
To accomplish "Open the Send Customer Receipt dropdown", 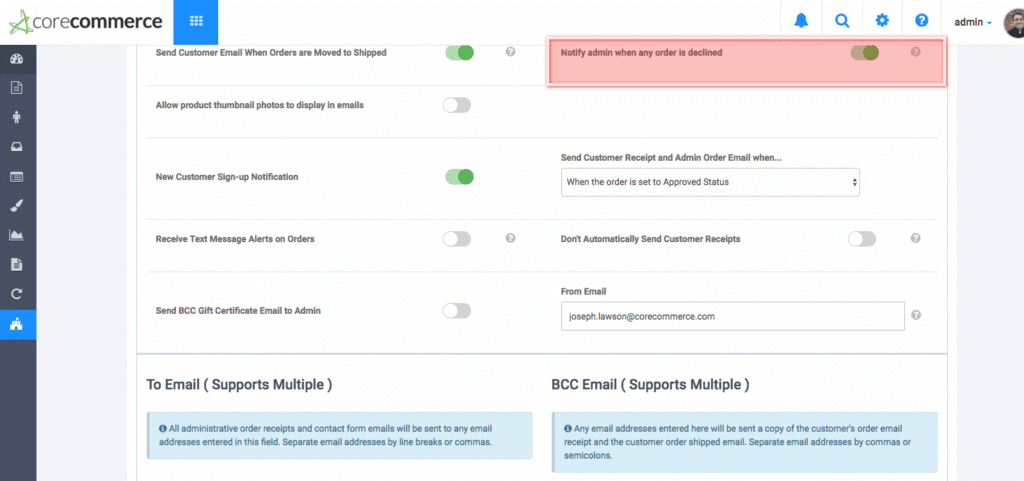I will (710, 182).
